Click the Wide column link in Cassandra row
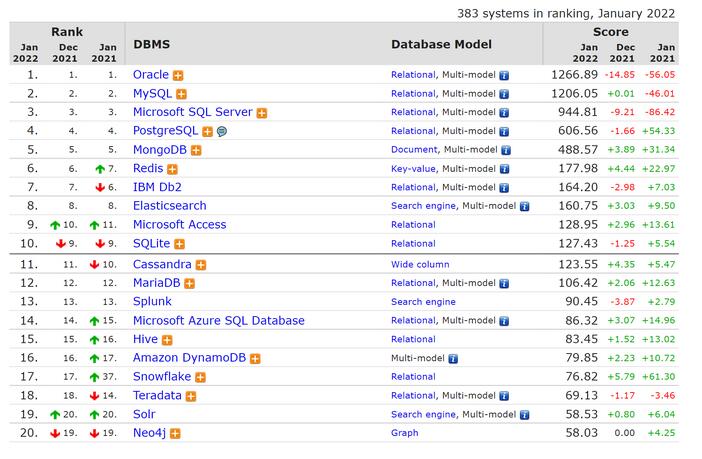The height and width of the screenshot is (459, 702). pos(420,264)
